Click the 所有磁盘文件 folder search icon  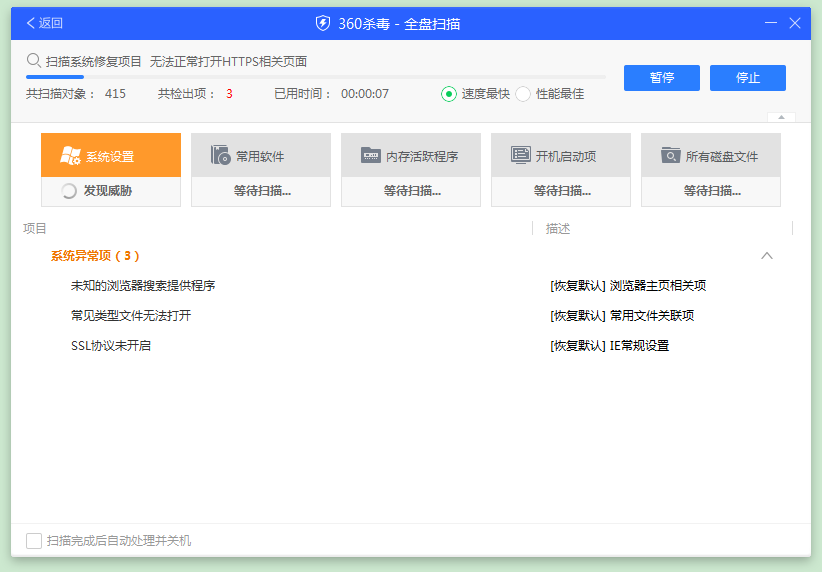tap(670, 155)
